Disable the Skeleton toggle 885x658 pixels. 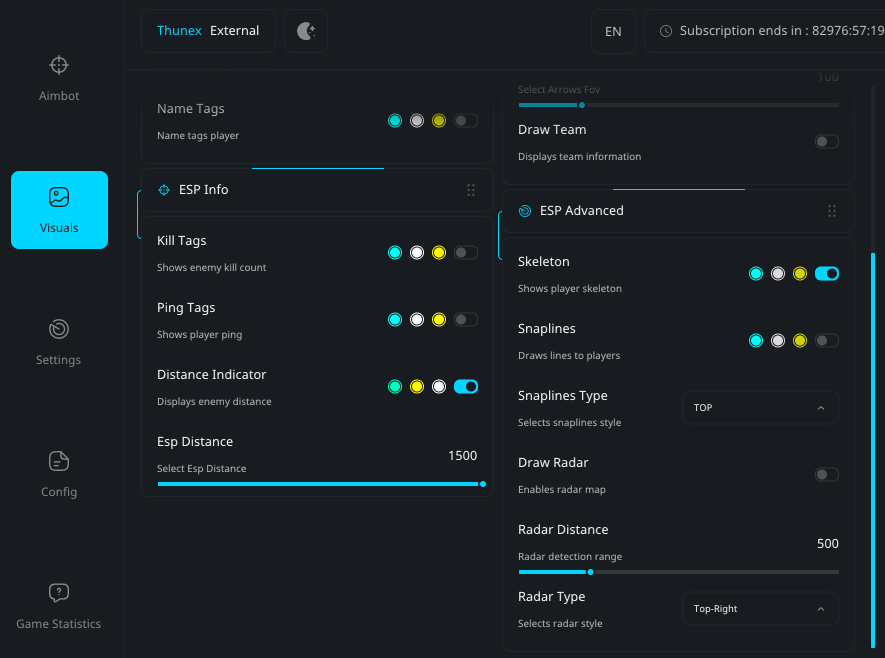point(827,273)
